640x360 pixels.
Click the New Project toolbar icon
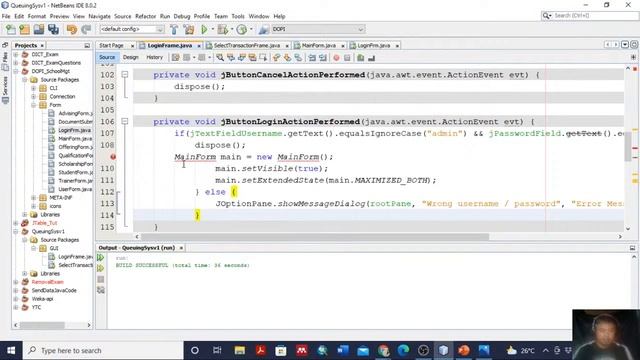(x=24, y=29)
